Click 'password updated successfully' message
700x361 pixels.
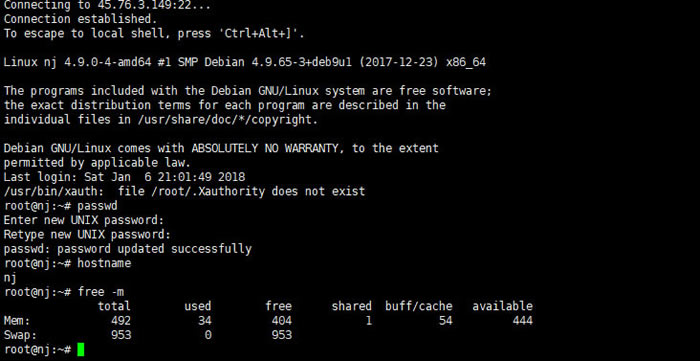coord(154,249)
